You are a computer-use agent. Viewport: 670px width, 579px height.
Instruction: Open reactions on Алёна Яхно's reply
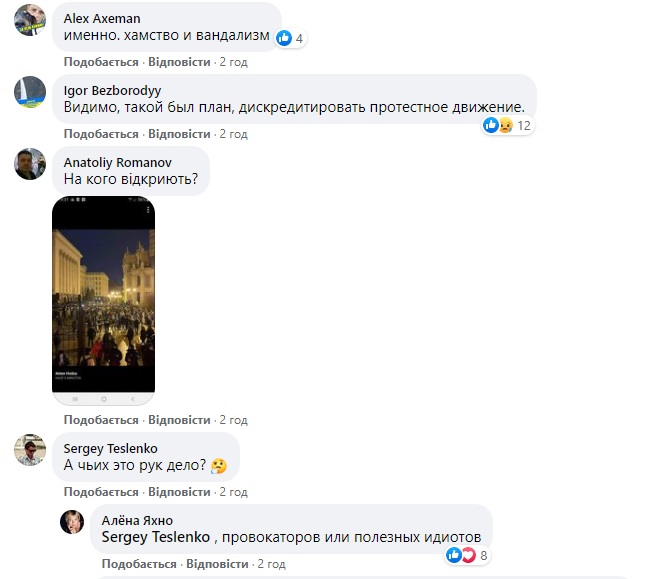click(x=468, y=555)
